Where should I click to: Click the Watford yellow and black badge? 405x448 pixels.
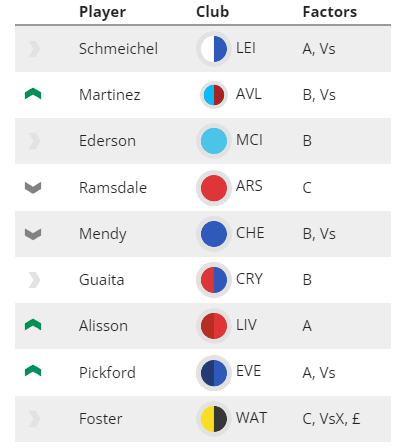(x=214, y=419)
